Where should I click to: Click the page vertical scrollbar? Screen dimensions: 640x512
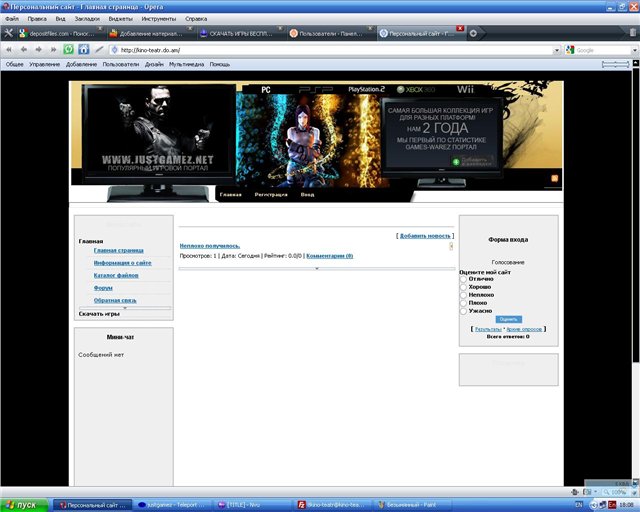click(x=636, y=215)
